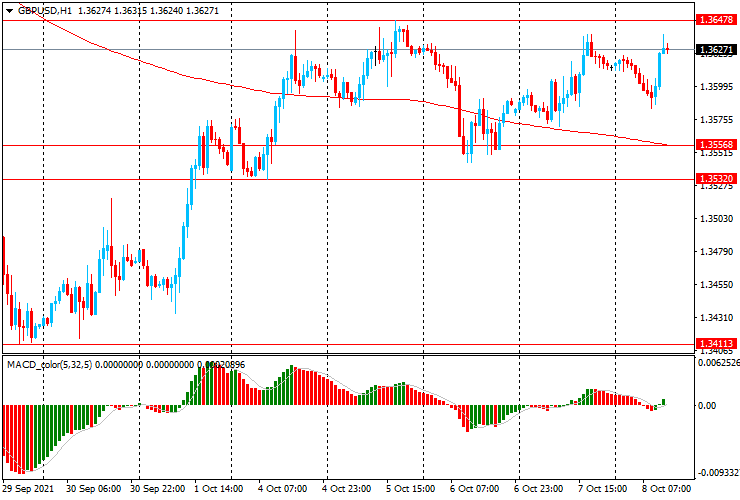Click the 4 Oct 07:00 time label
Viewport: 740px width, 500px height.
[282, 488]
